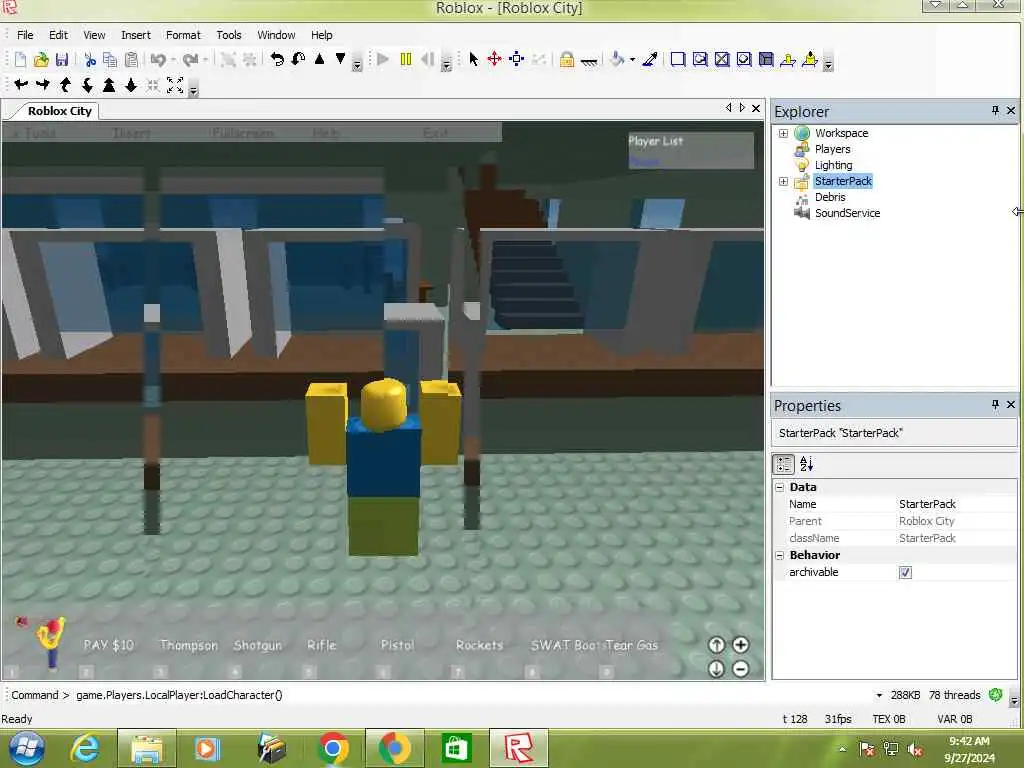Rotate selection with curved rotate arrow icon

coord(277,59)
